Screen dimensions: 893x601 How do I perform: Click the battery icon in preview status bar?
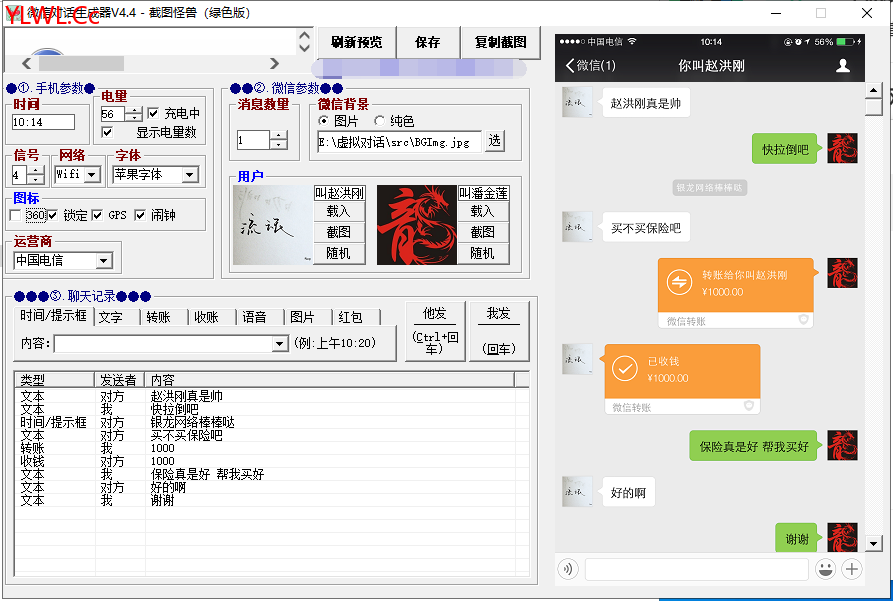click(x=845, y=42)
